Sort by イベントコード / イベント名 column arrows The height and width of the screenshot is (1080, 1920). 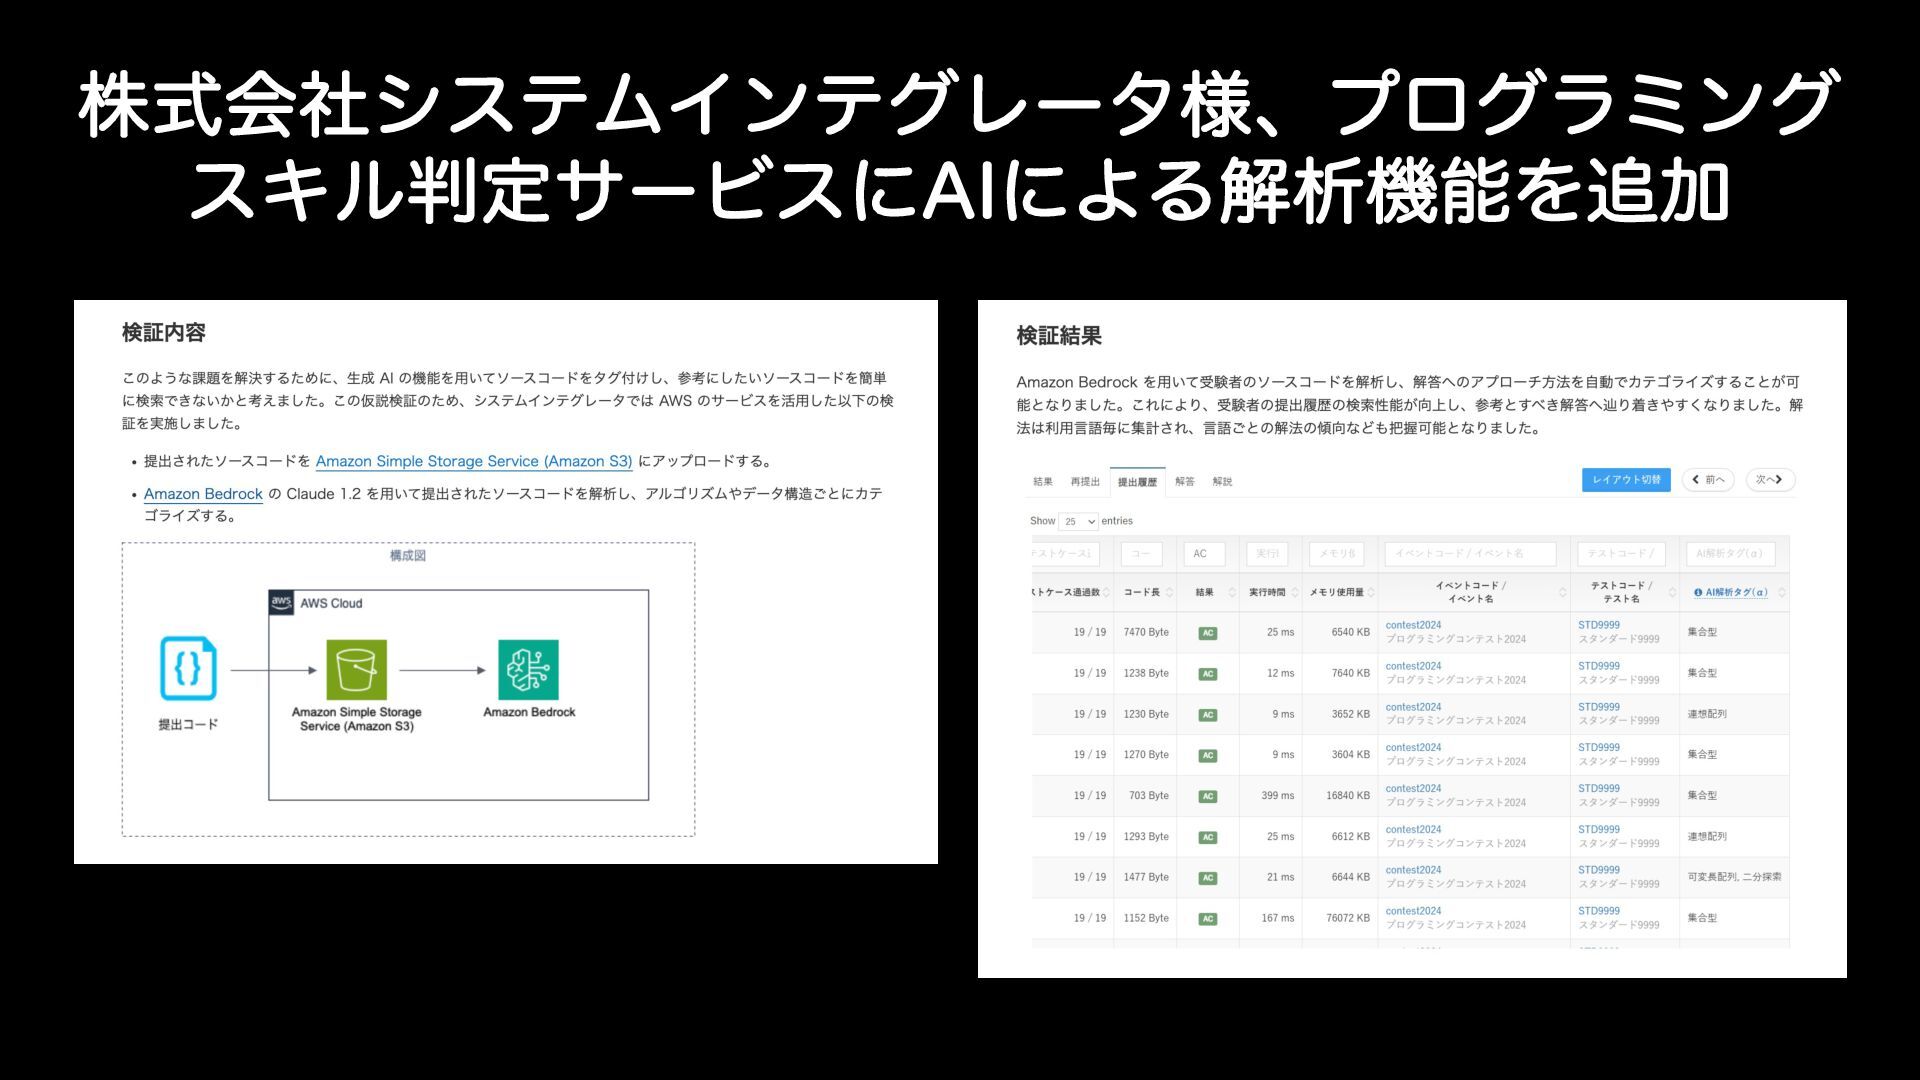click(x=1563, y=593)
